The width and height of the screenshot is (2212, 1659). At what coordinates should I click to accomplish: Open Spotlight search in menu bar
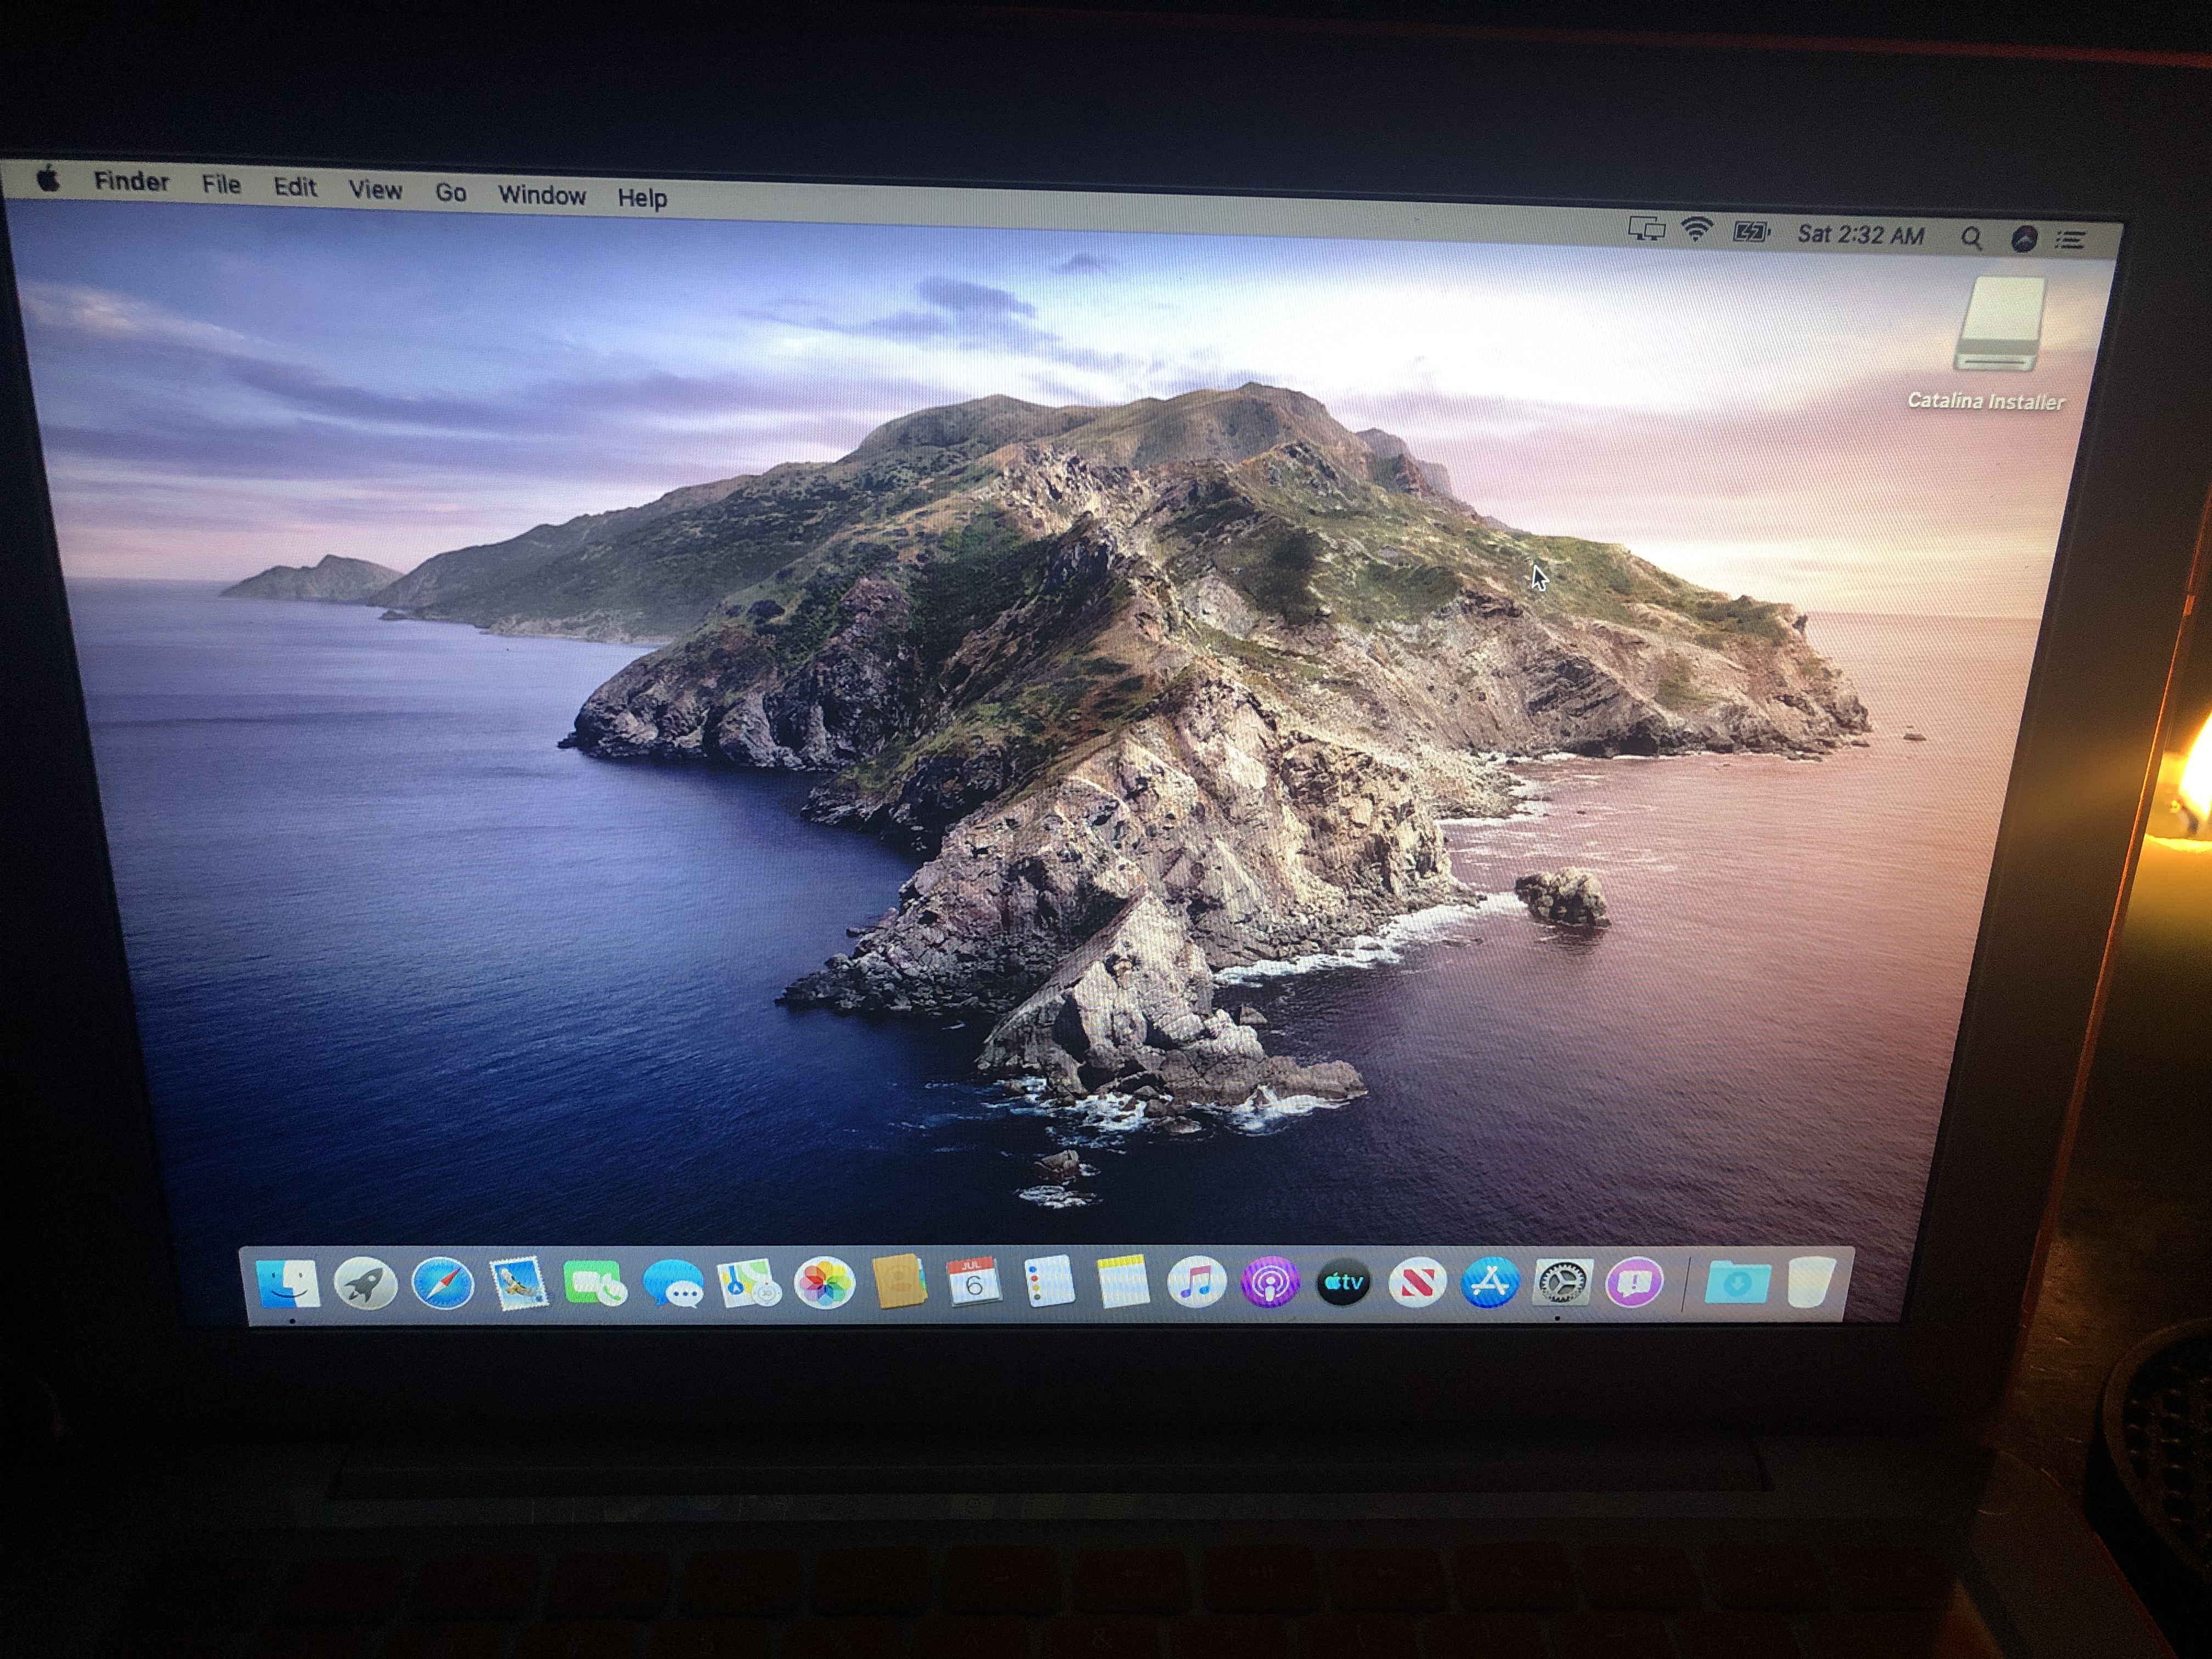[1971, 238]
